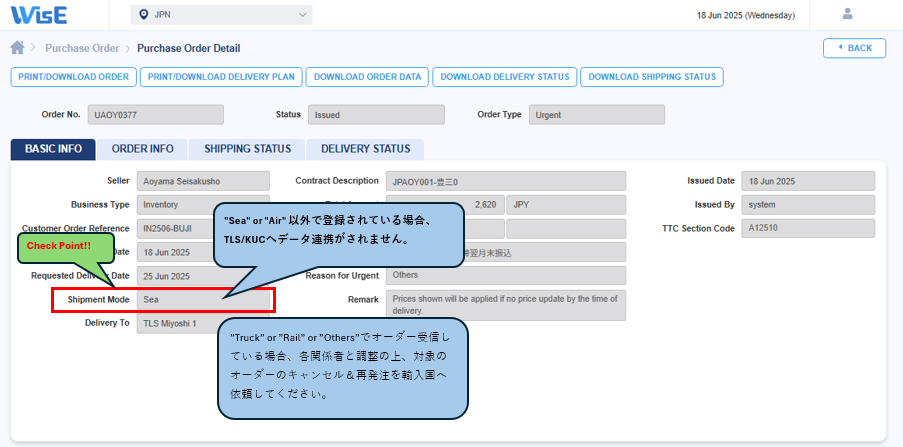This screenshot has width=903, height=447.
Task: Click Print/Download Order button
Action: 73,77
